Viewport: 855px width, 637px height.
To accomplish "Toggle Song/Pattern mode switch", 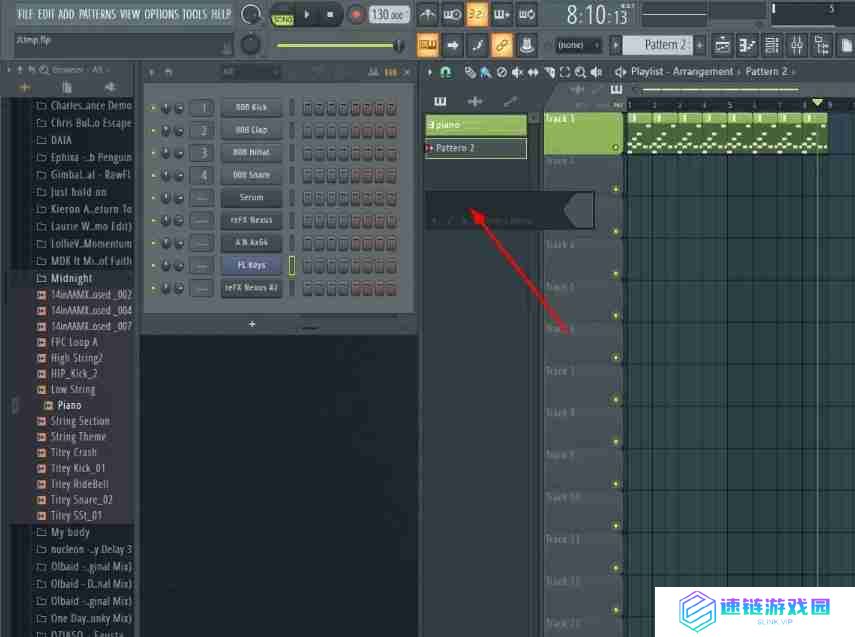I will pyautogui.click(x=282, y=16).
